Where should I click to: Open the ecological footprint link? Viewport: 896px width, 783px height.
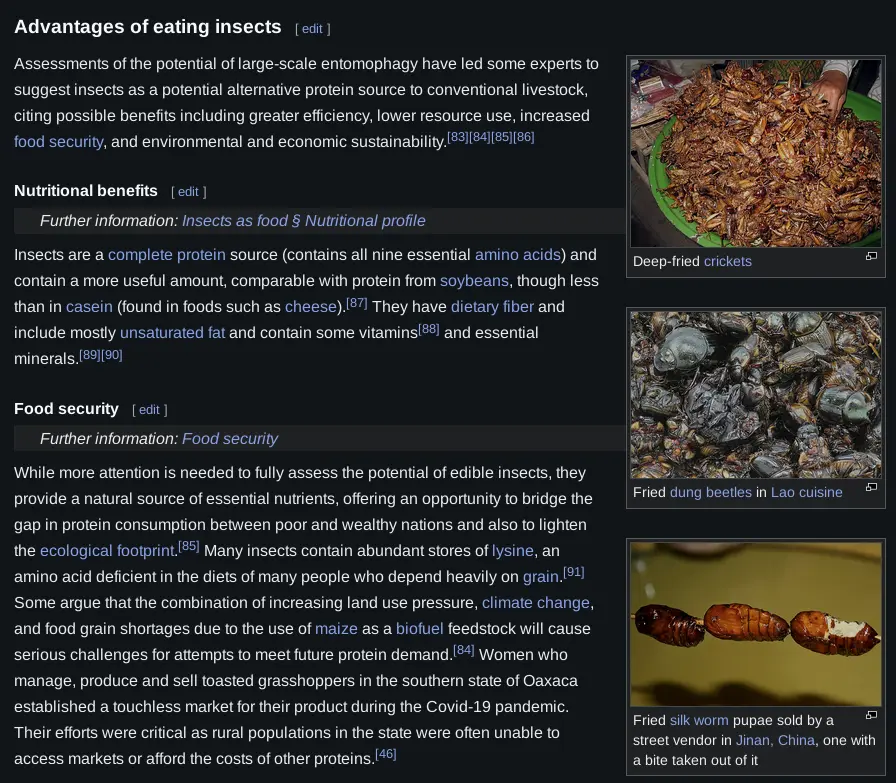pos(108,550)
